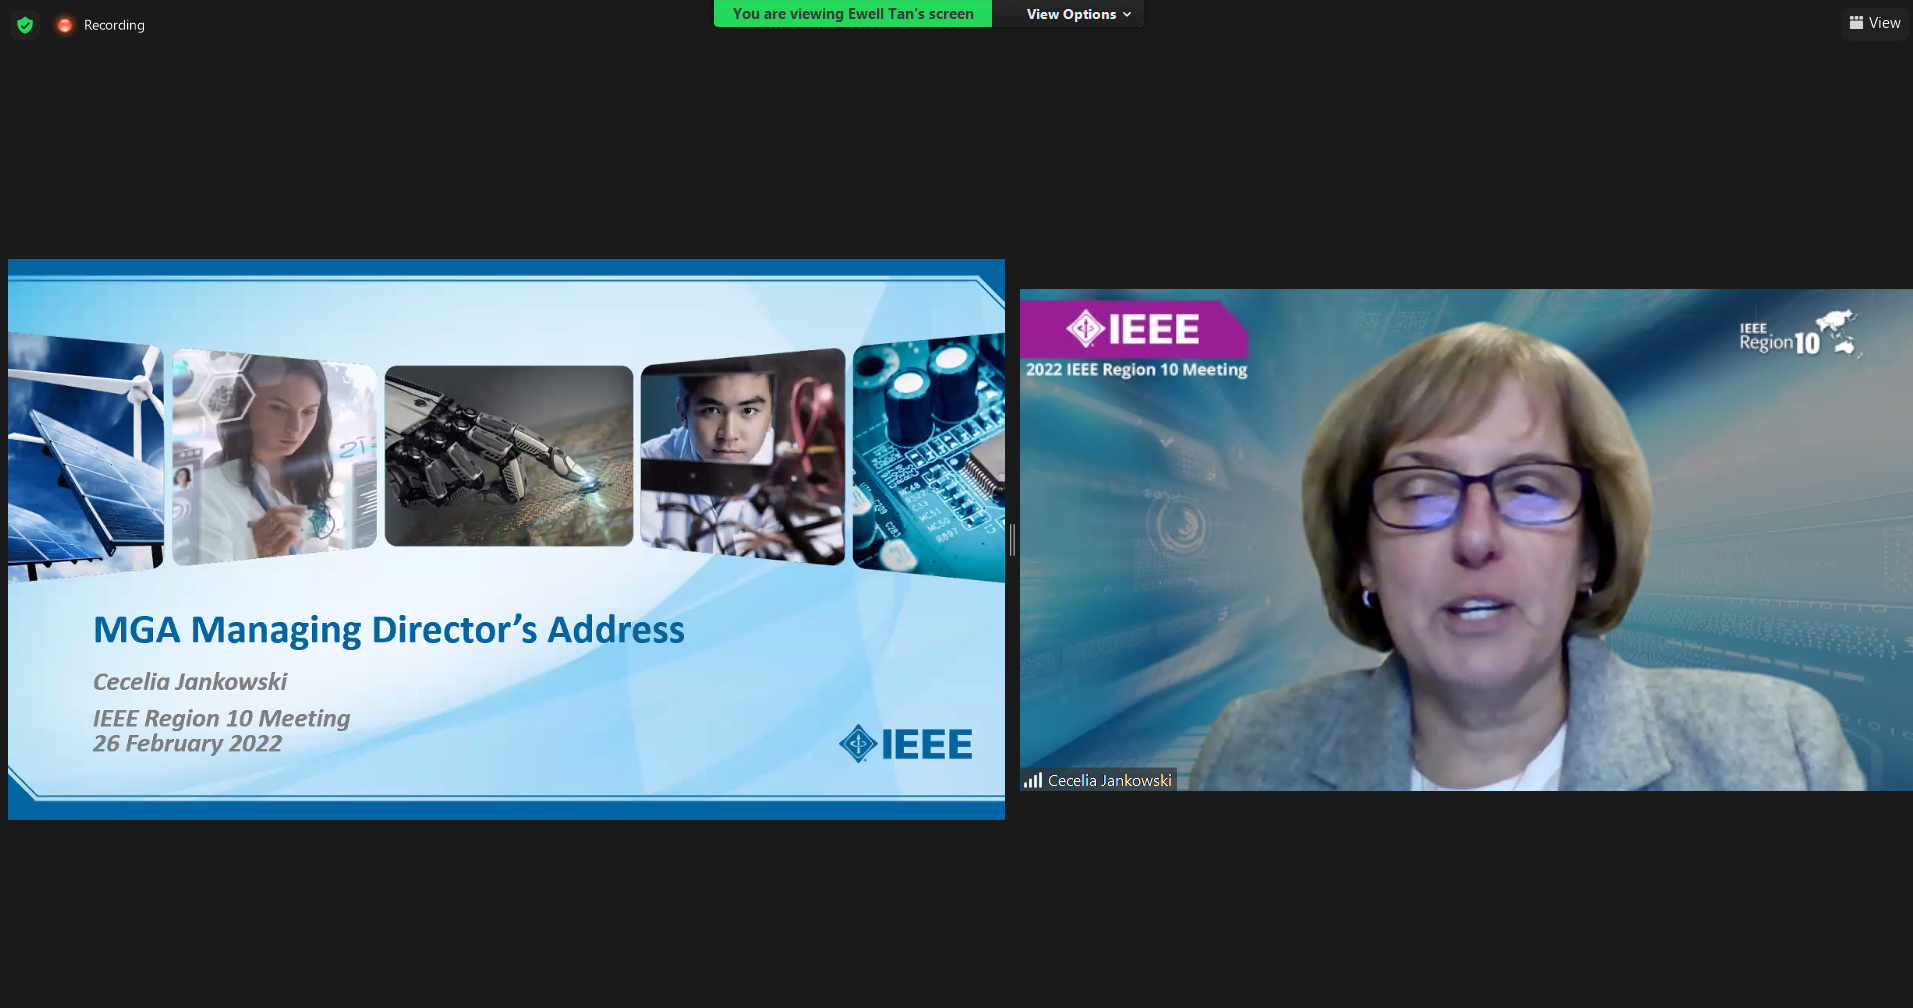
Task: Click the 2022 IEEE Region 10 Meeting caption
Action: (x=1136, y=370)
